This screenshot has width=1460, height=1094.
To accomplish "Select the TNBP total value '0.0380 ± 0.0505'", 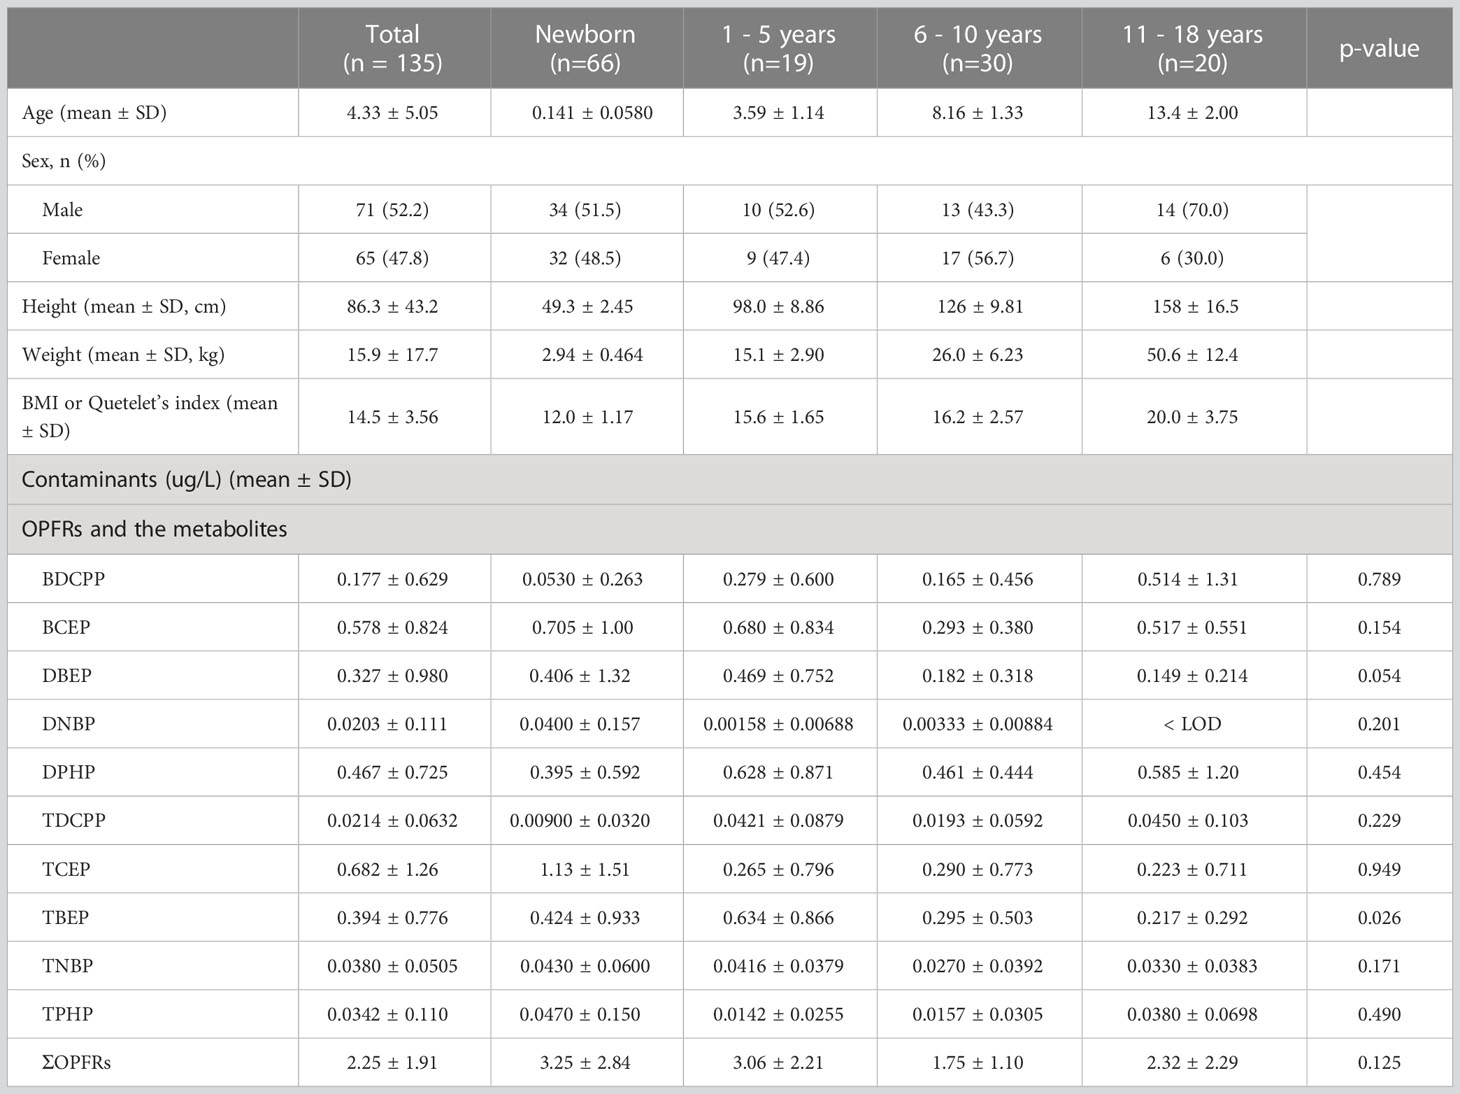I will (x=392, y=966).
